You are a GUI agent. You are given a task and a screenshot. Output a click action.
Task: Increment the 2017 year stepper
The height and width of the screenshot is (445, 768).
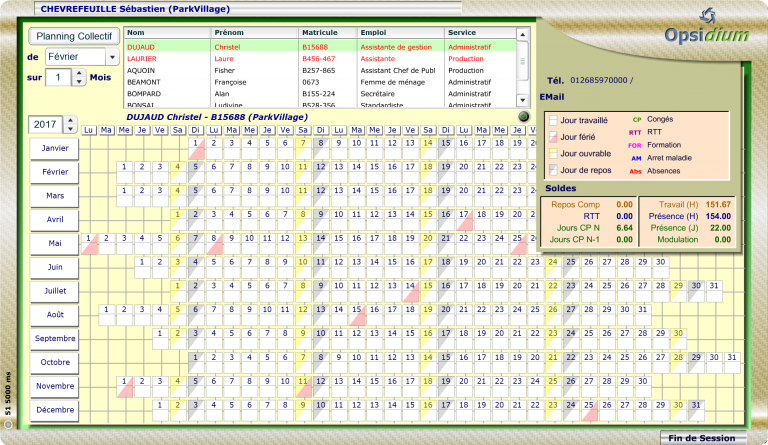[69, 120]
